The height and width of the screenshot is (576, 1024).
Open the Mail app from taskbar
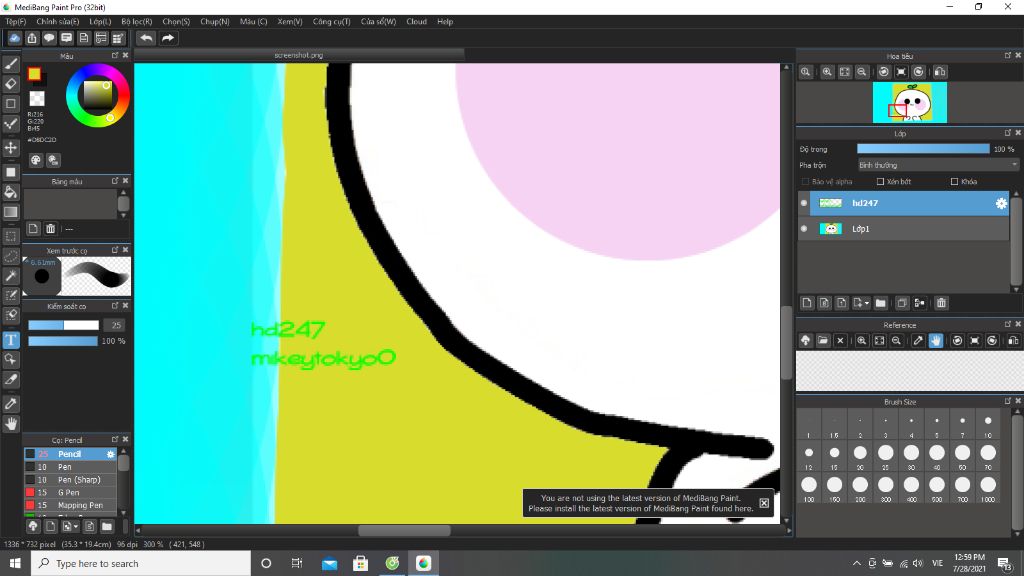[329, 563]
